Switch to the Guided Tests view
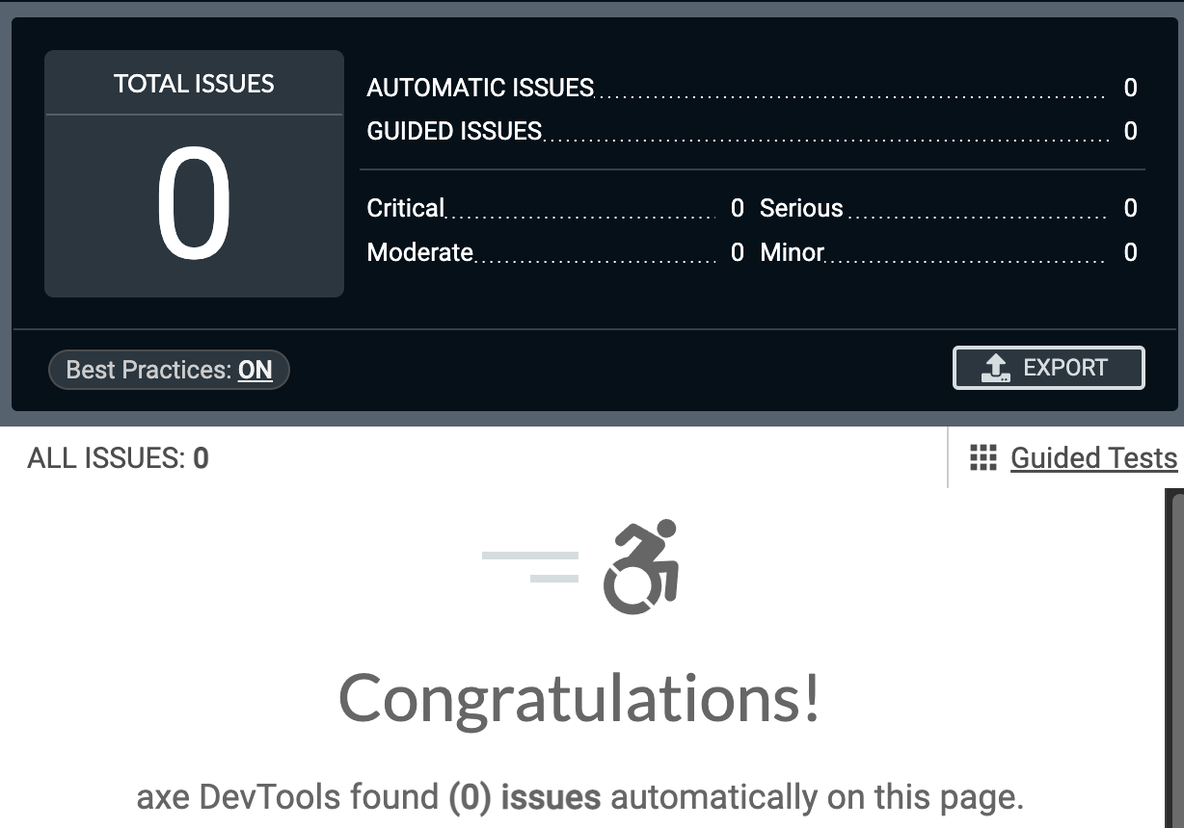Image resolution: width=1184 pixels, height=828 pixels. tap(1094, 457)
